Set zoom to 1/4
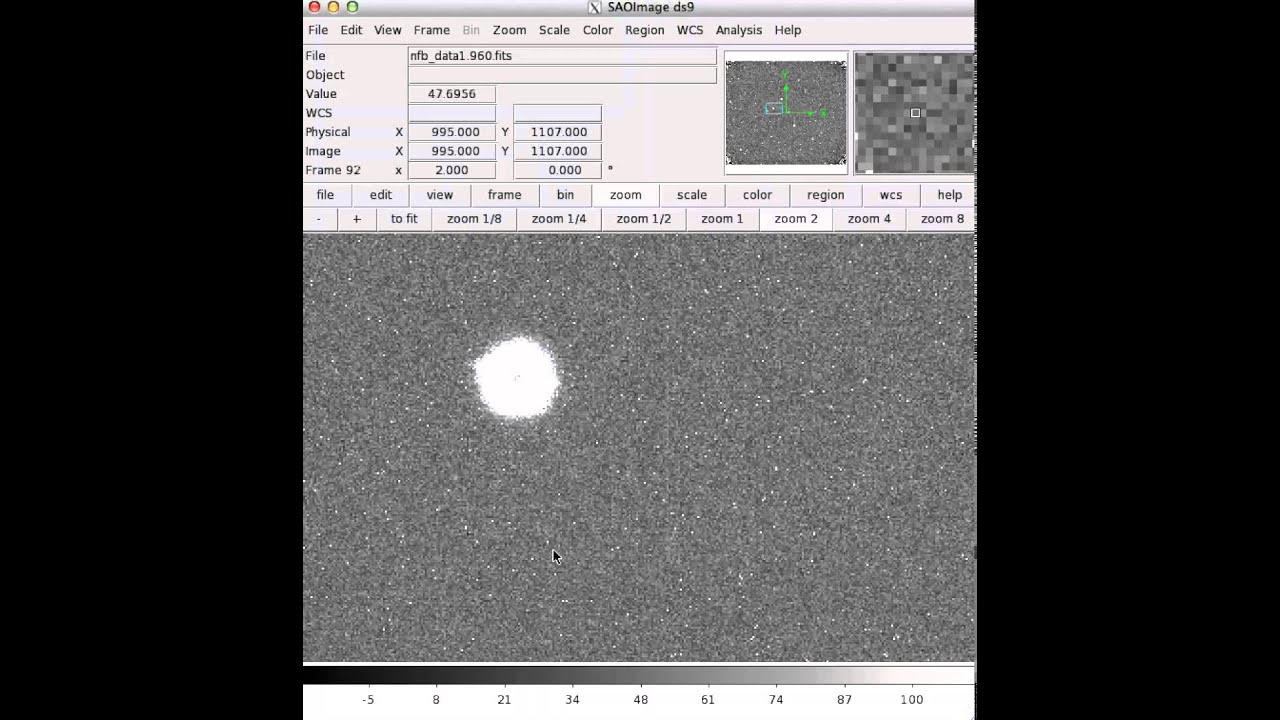This screenshot has width=1280, height=720. (x=559, y=219)
